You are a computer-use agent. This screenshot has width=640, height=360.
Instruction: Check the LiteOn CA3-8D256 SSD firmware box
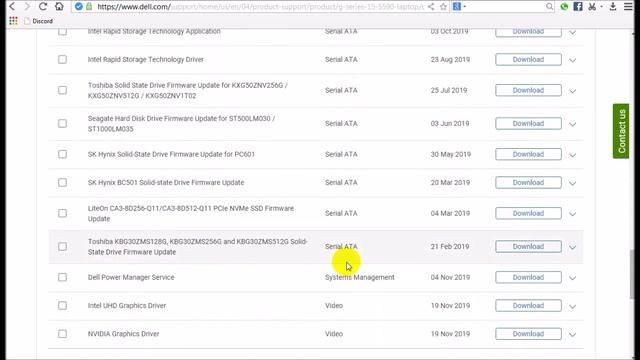[x=62, y=213]
